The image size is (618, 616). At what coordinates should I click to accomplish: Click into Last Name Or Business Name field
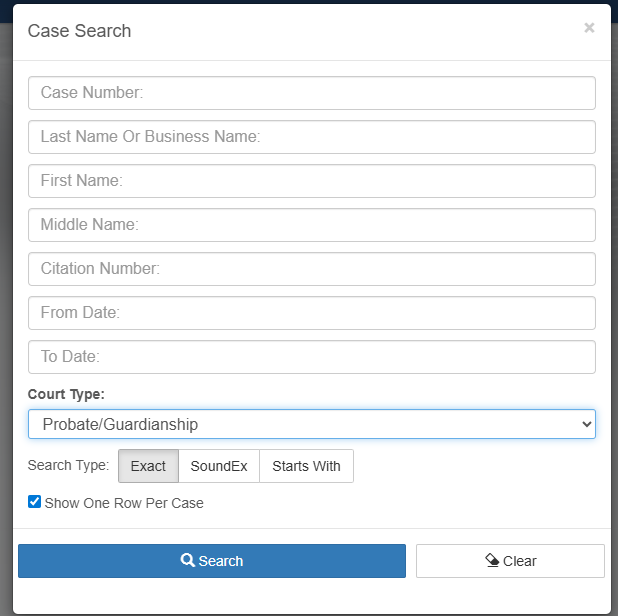pos(311,137)
